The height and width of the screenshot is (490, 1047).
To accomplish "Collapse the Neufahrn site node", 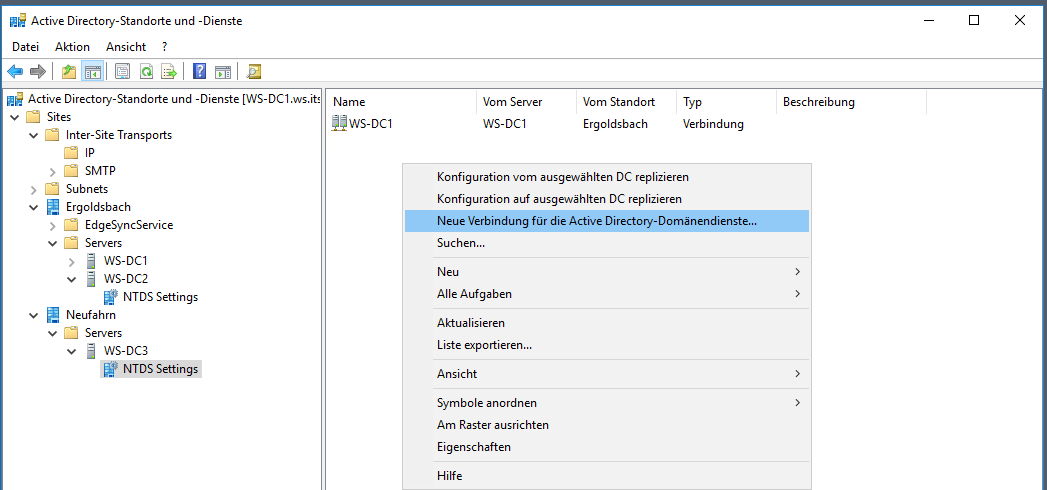I will point(33,315).
